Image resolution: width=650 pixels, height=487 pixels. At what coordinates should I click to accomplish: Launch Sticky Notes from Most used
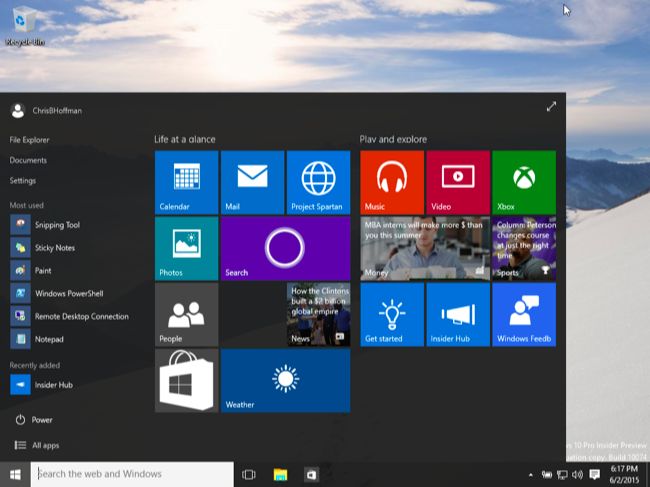pos(43,247)
